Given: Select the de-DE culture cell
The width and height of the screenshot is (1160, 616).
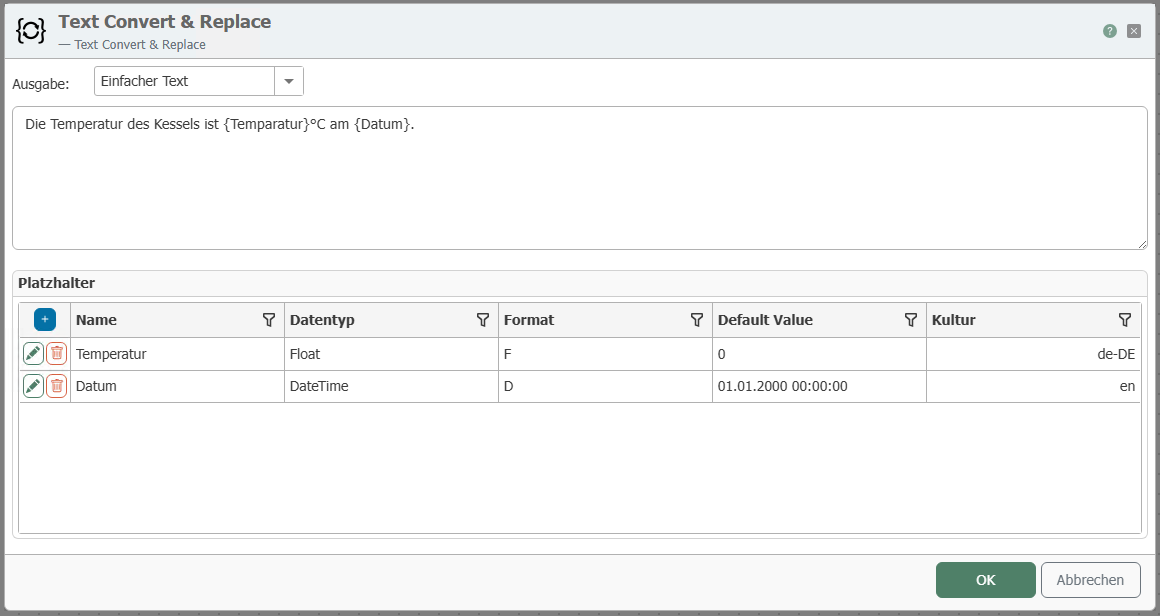Looking at the screenshot, I should click(x=1033, y=353).
